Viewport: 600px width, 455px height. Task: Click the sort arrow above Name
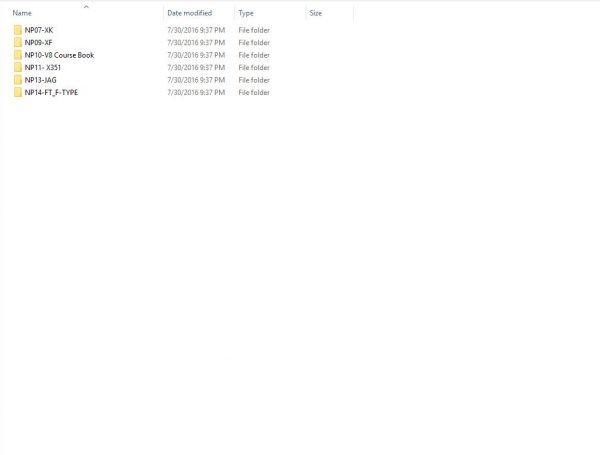coord(86,7)
